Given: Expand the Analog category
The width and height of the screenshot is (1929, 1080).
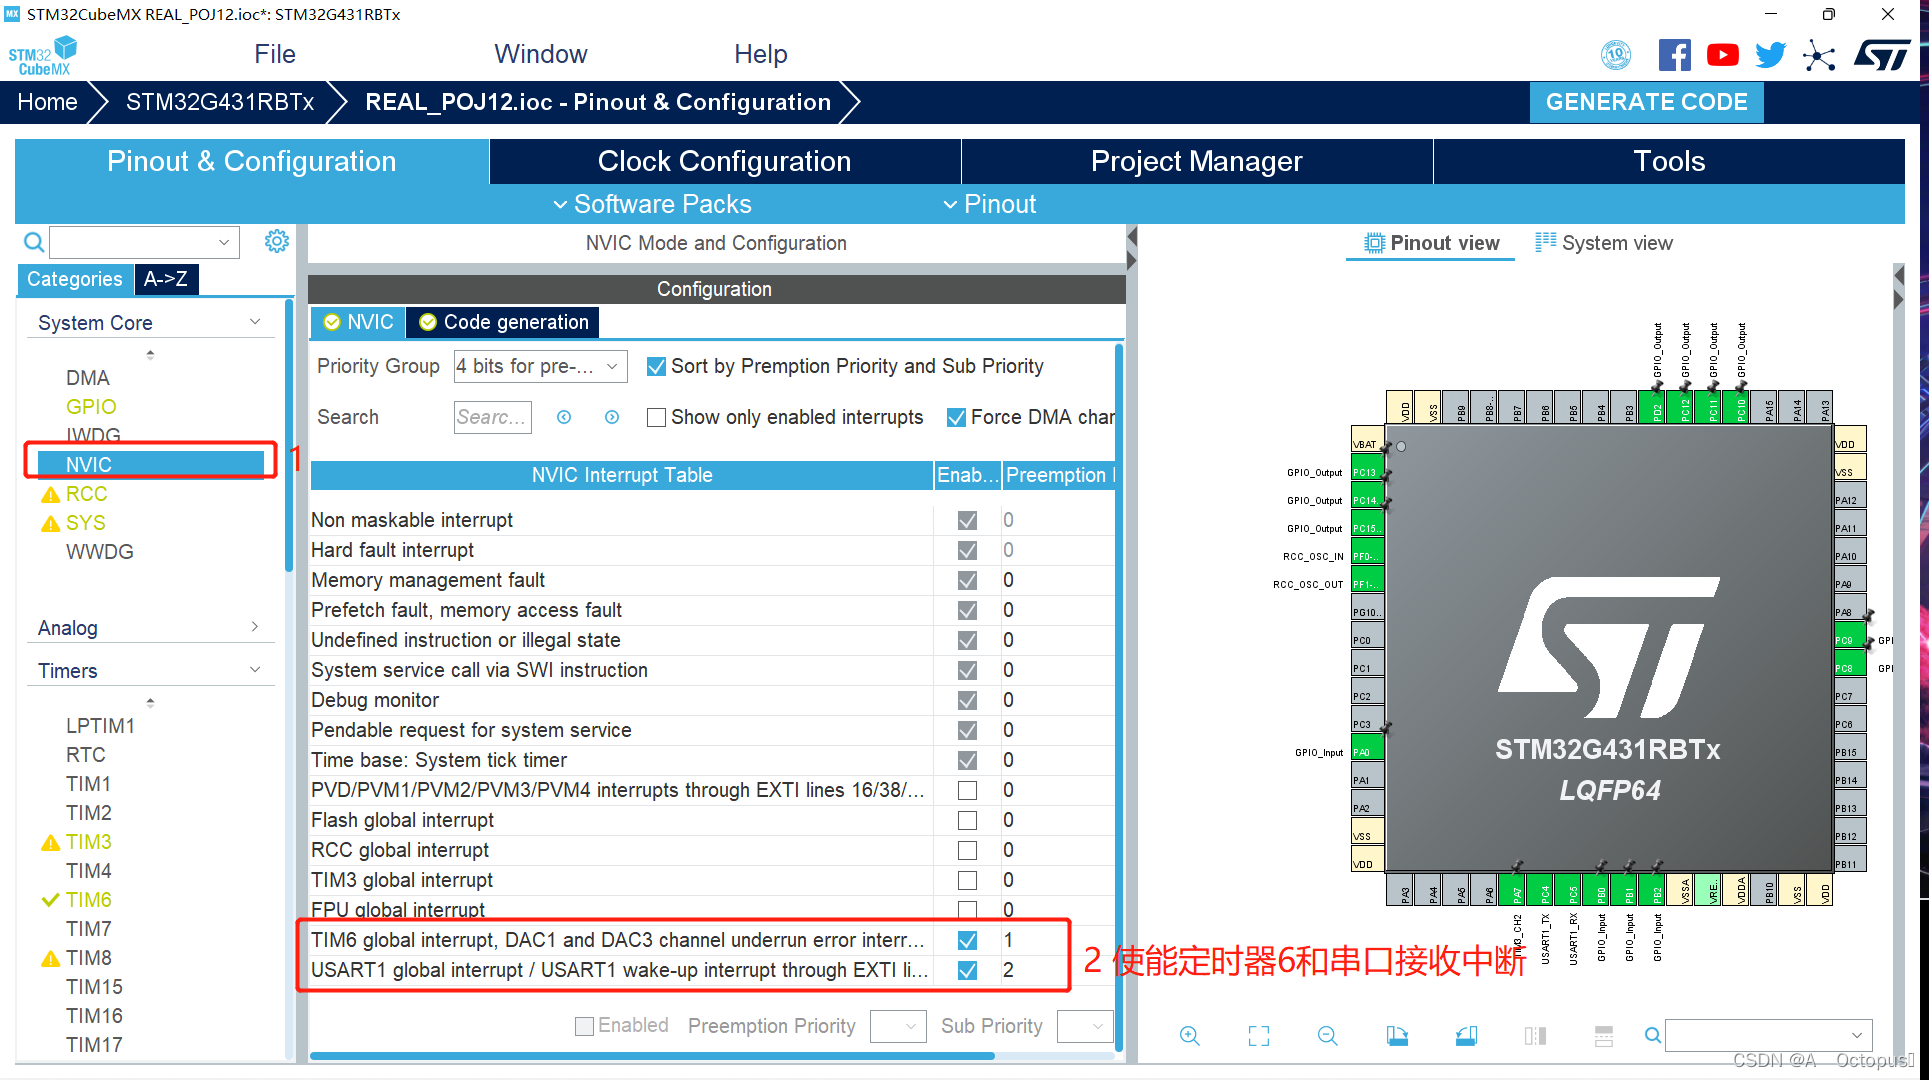Looking at the screenshot, I should [255, 627].
